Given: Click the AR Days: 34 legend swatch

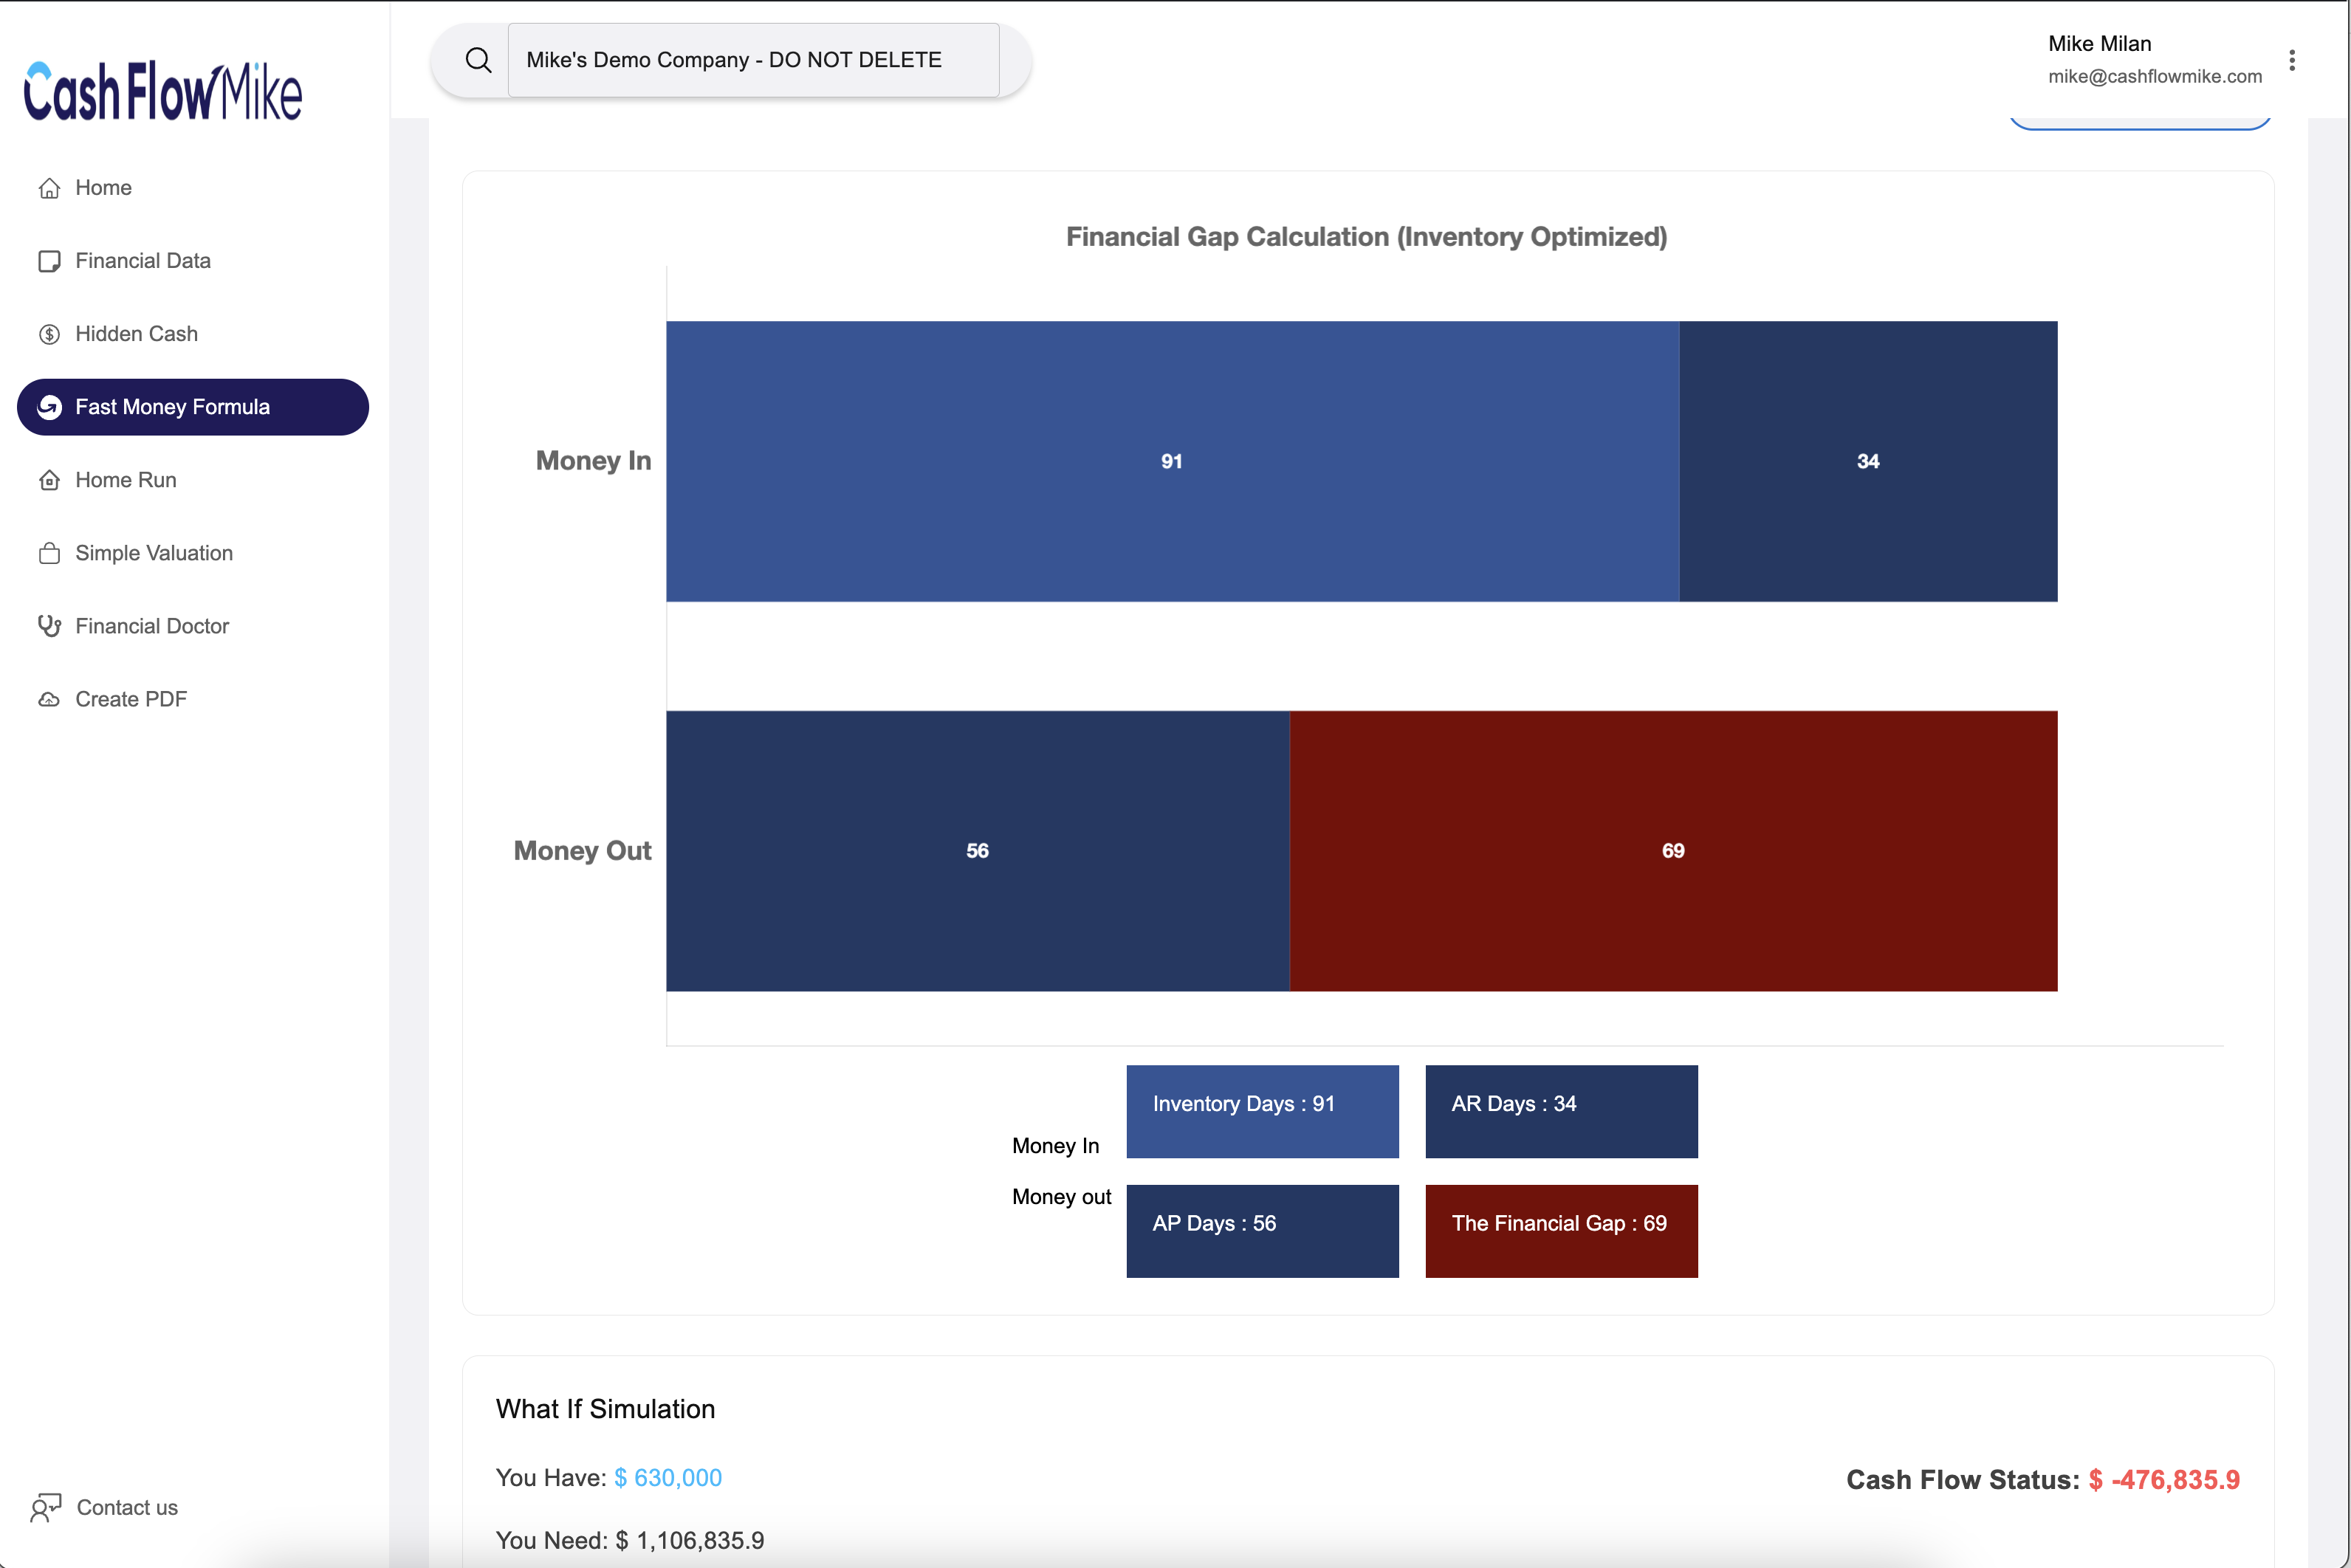Looking at the screenshot, I should (x=1560, y=1111).
